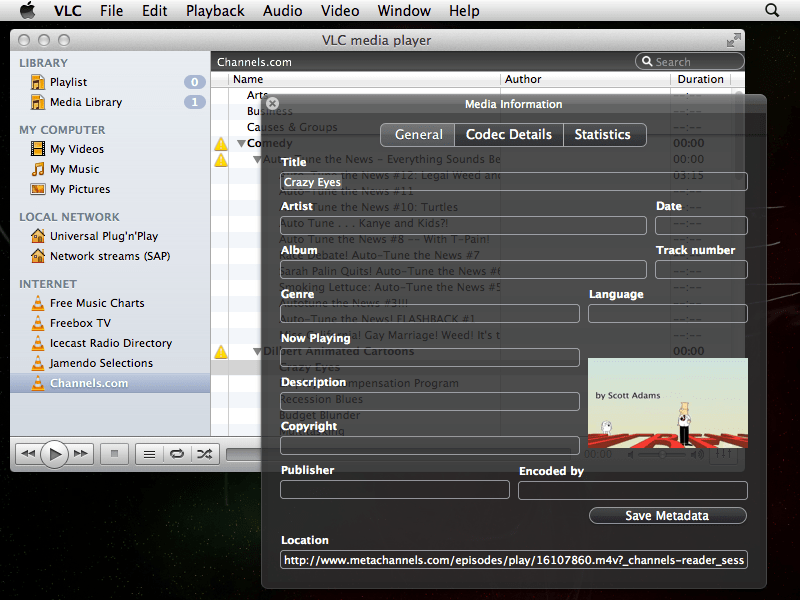Image resolution: width=800 pixels, height=600 pixels.
Task: Close the Media Information panel
Action: (x=272, y=103)
